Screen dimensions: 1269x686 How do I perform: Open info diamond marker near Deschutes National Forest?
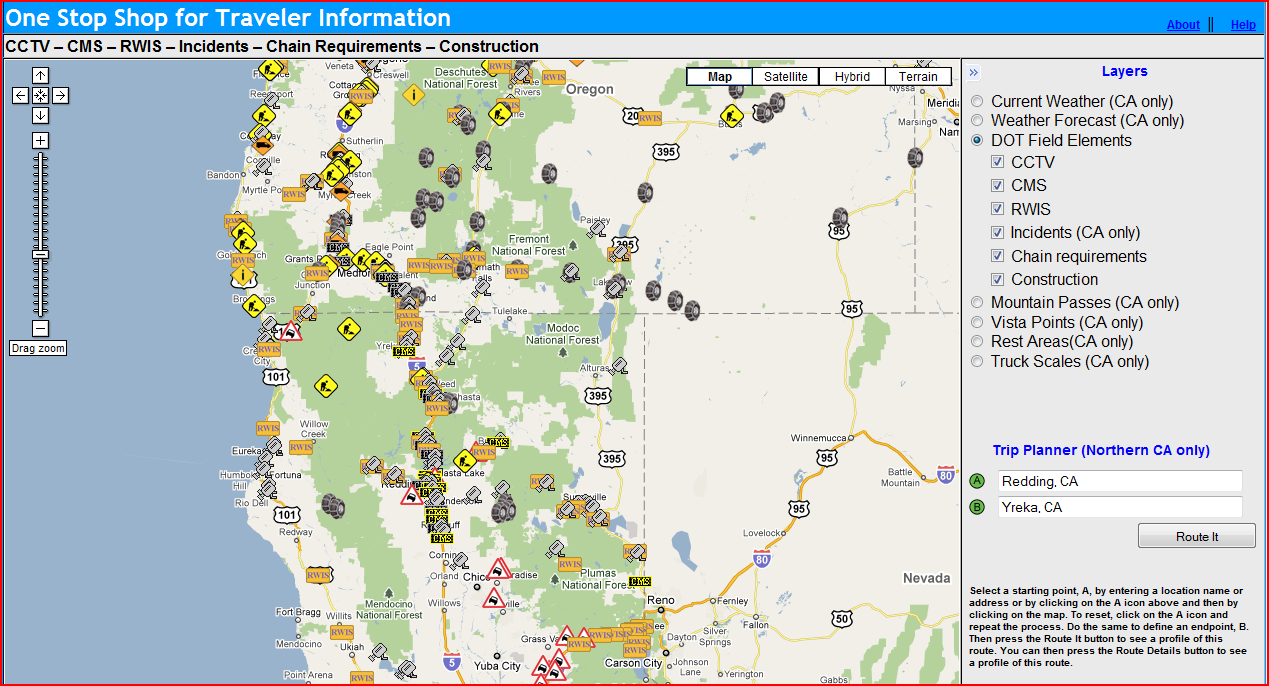[x=413, y=95]
